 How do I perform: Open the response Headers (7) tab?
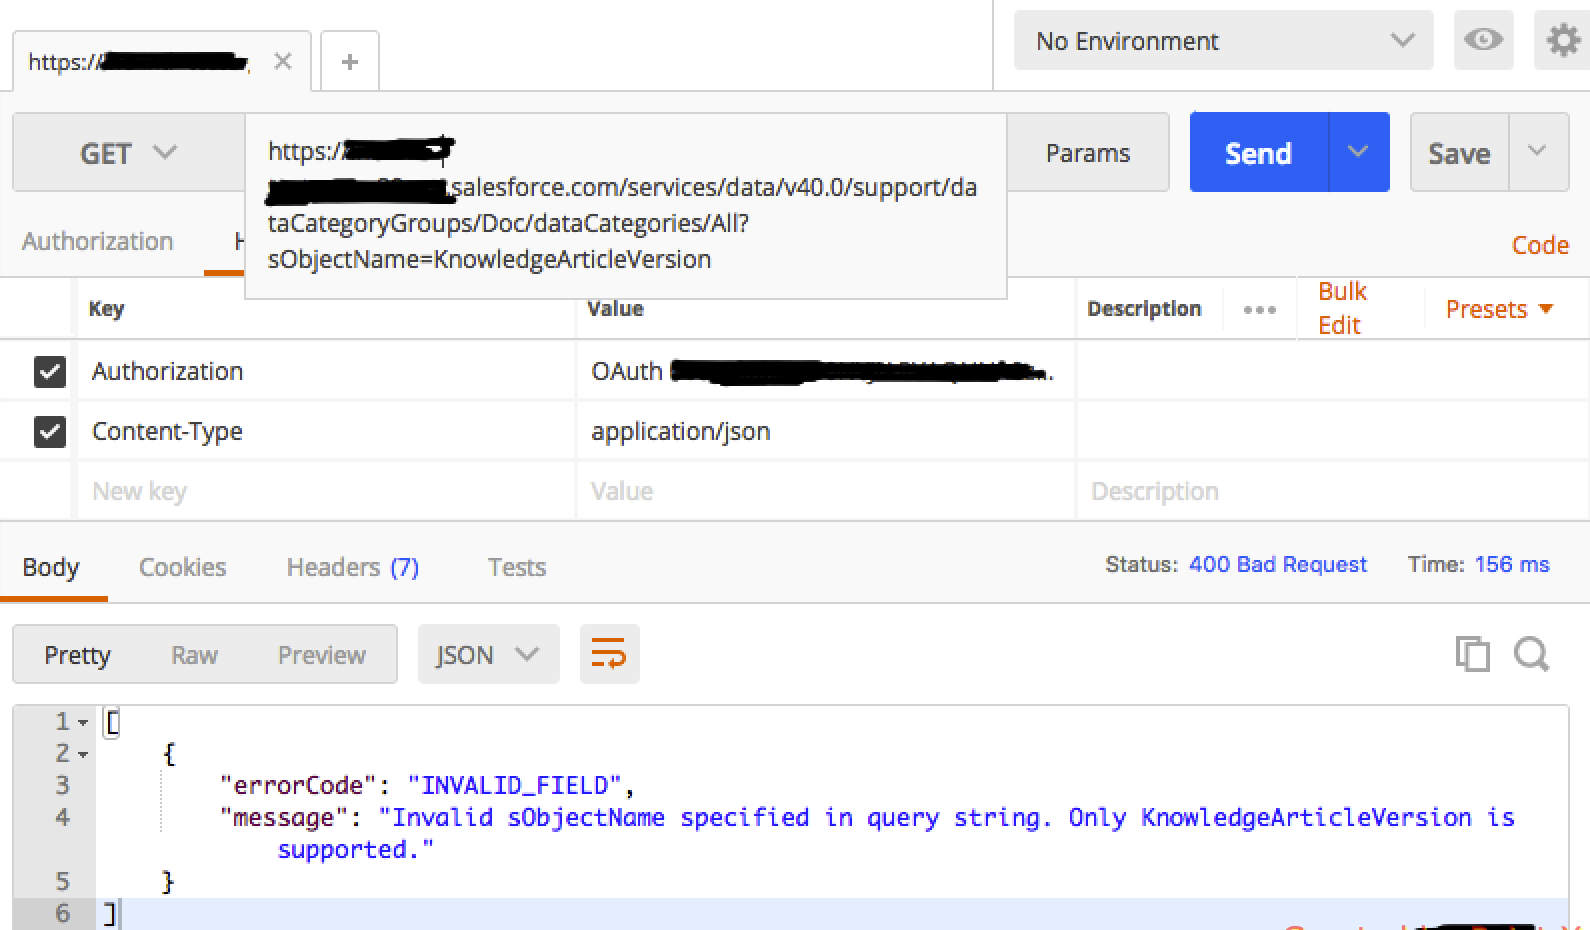(352, 567)
